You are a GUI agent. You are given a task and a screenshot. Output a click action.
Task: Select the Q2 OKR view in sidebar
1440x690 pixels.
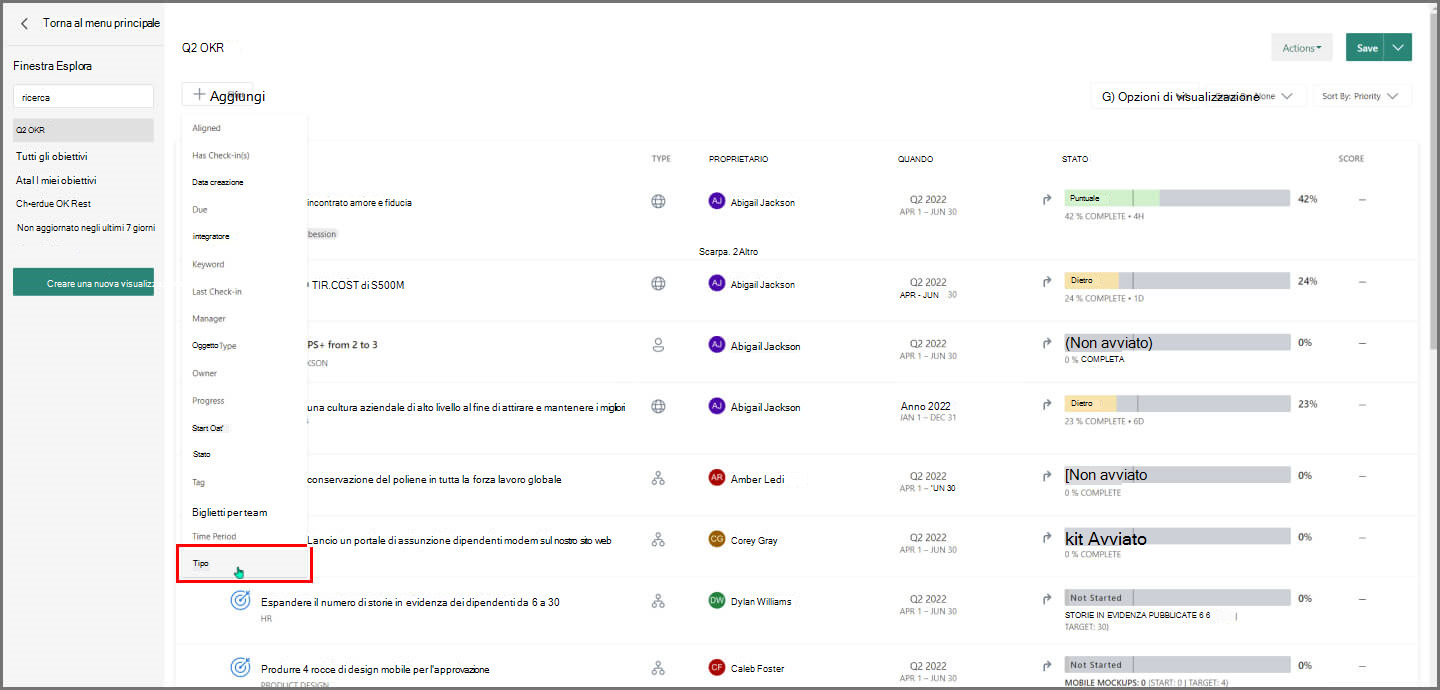[x=83, y=130]
